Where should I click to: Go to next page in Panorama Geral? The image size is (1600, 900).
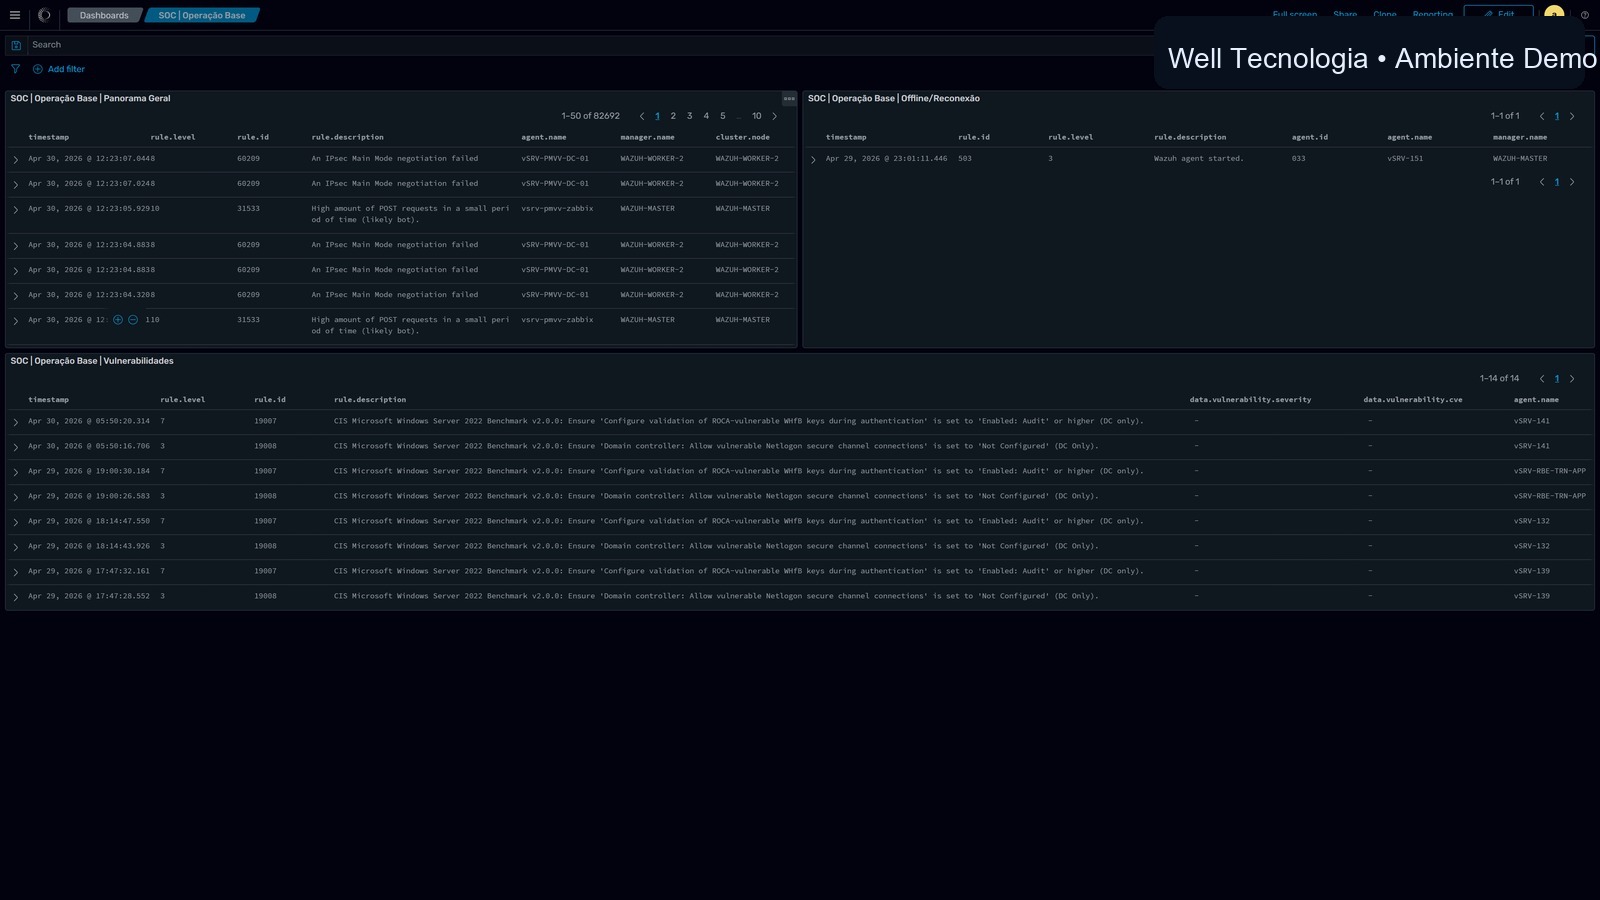[x=774, y=116]
